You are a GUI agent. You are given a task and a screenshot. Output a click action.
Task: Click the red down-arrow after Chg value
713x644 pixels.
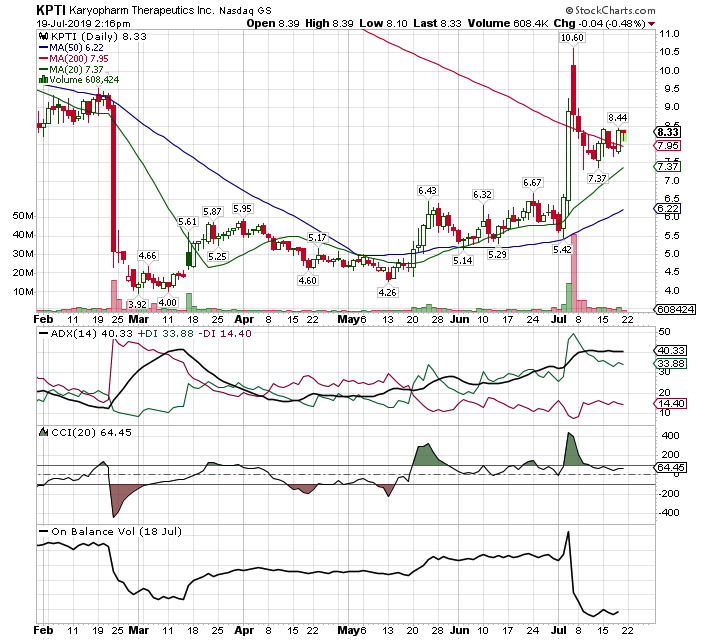pos(652,24)
